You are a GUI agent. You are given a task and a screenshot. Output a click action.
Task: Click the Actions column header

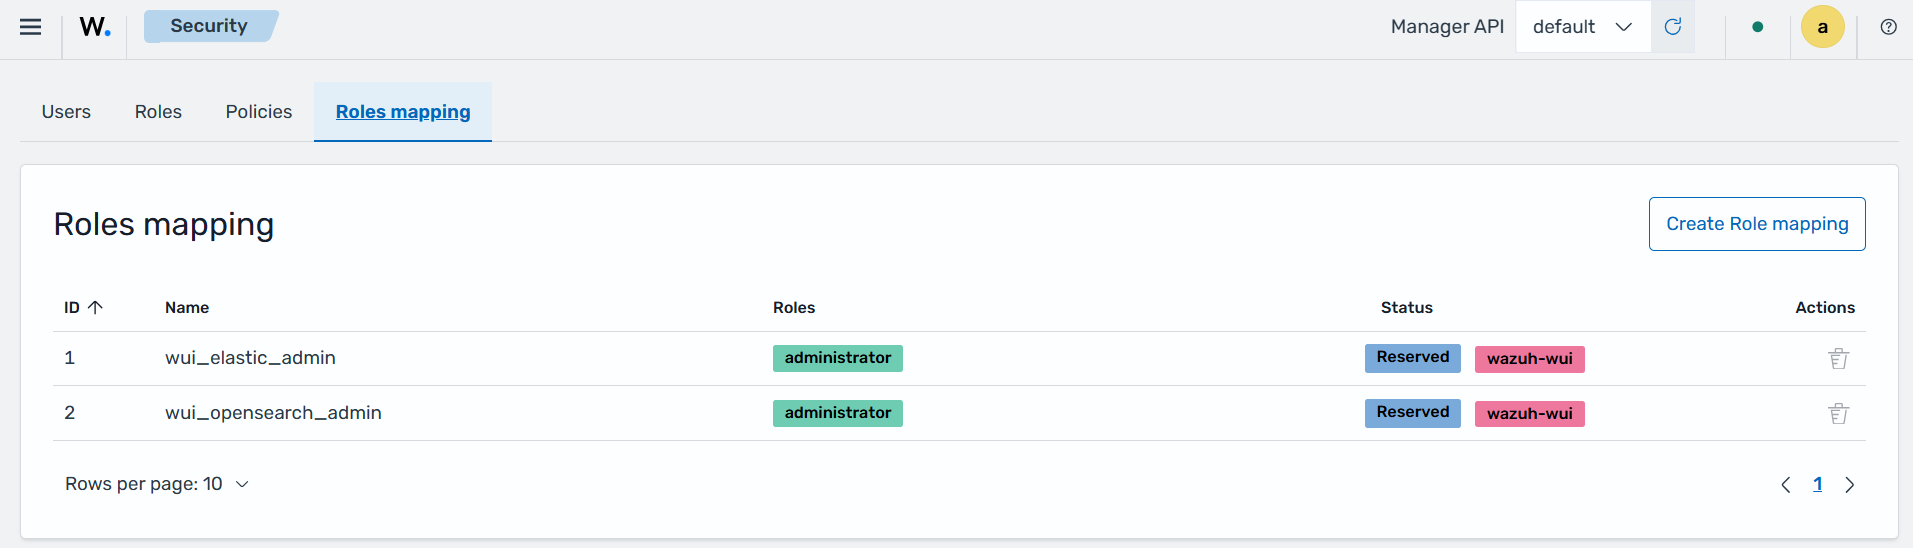pos(1825,308)
